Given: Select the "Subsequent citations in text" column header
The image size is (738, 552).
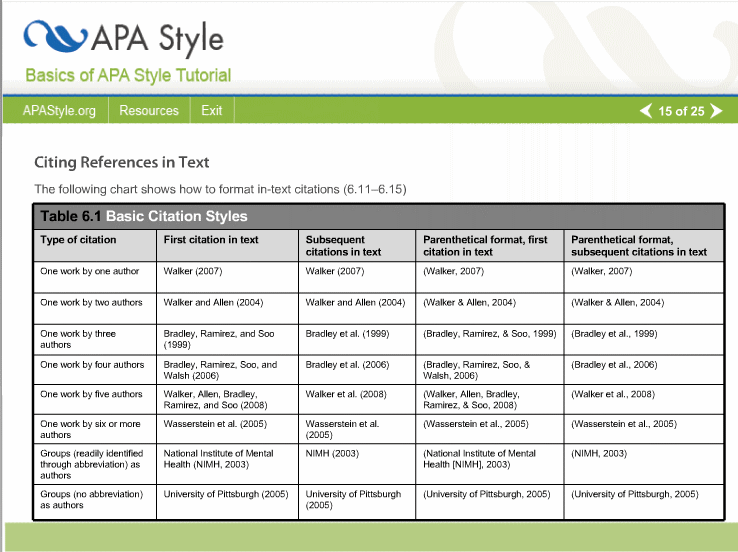Looking at the screenshot, I should 343,246.
